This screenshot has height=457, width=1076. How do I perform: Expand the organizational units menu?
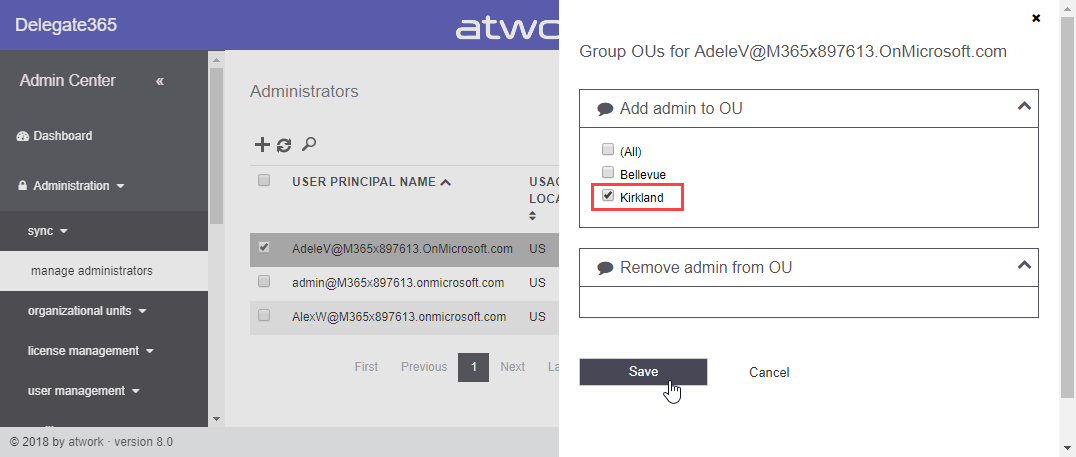pos(86,311)
